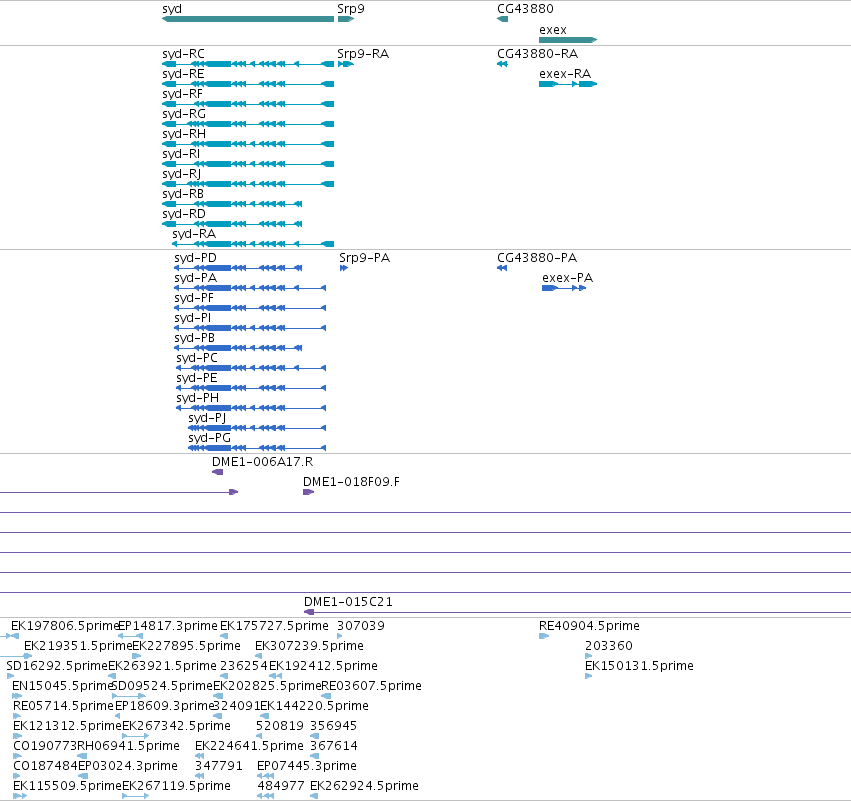Select the DME1-006A17.R clone end

pos(218,472)
